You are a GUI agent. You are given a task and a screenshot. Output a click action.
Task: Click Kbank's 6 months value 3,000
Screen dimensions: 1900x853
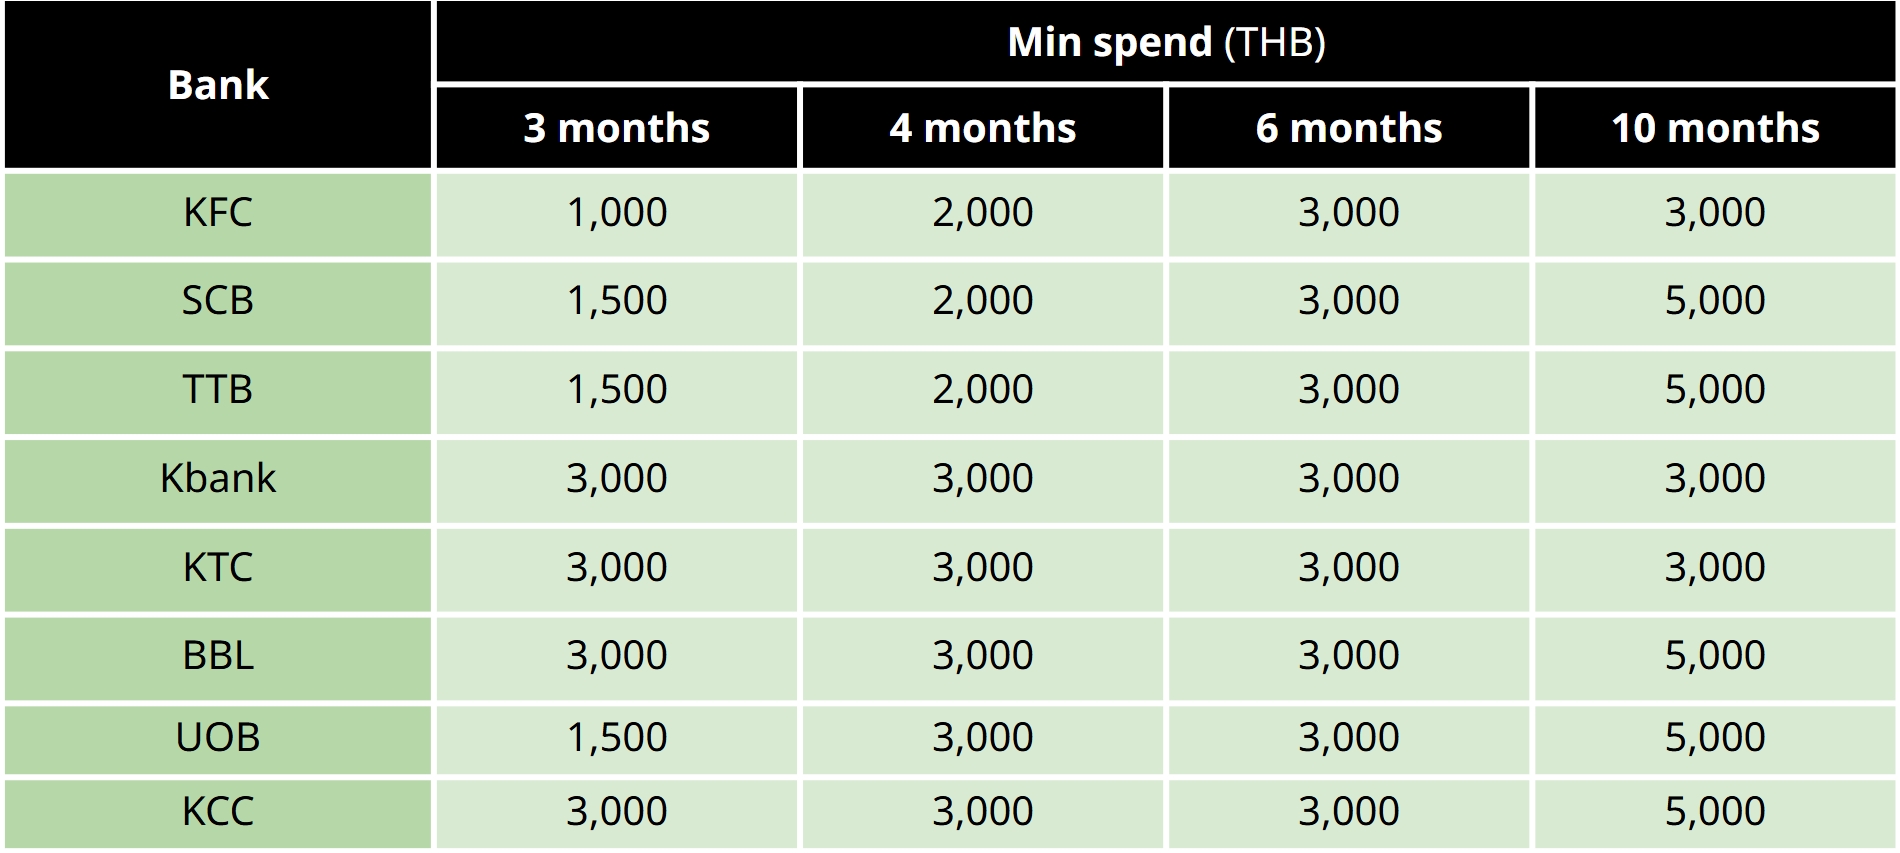[1348, 478]
